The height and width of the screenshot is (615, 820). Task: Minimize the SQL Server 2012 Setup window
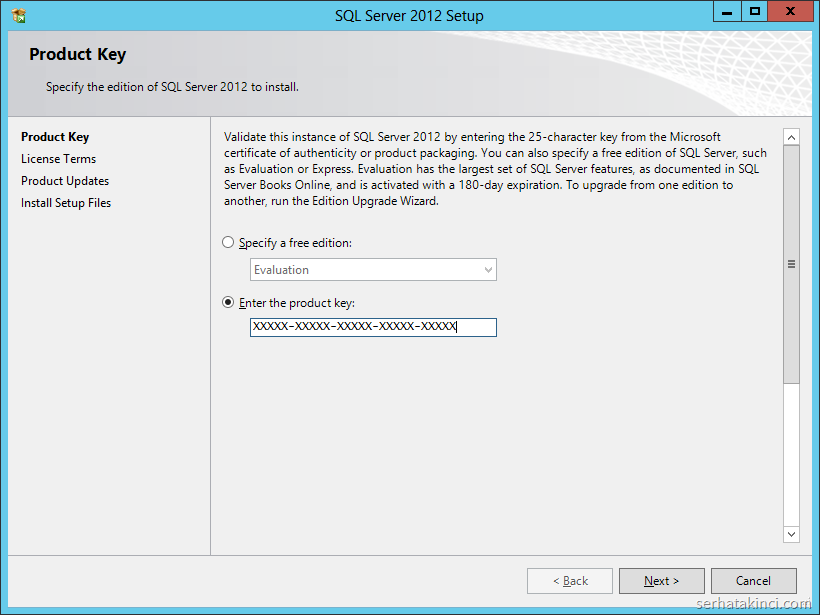click(x=727, y=12)
